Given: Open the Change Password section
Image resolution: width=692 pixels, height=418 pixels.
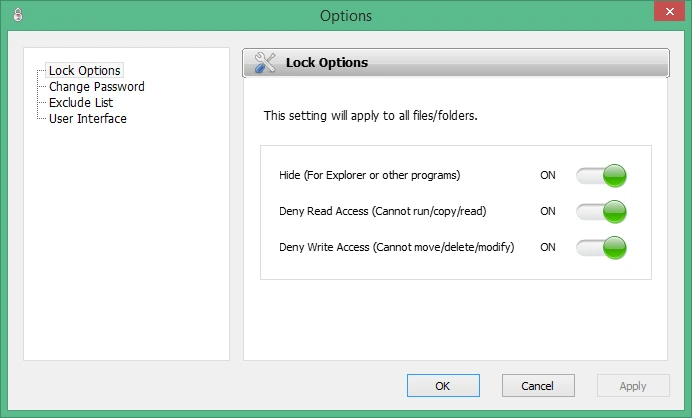Looking at the screenshot, I should coord(97,87).
